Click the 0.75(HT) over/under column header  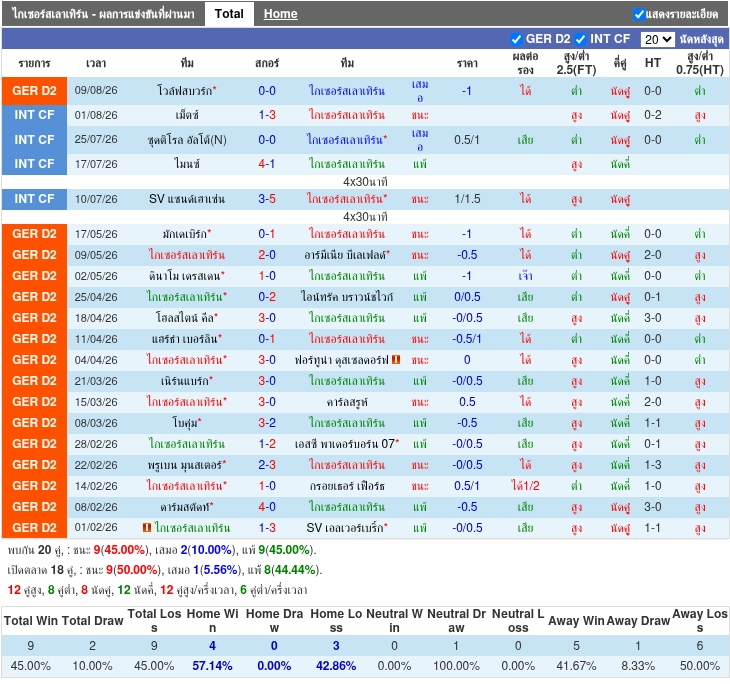click(x=699, y=63)
